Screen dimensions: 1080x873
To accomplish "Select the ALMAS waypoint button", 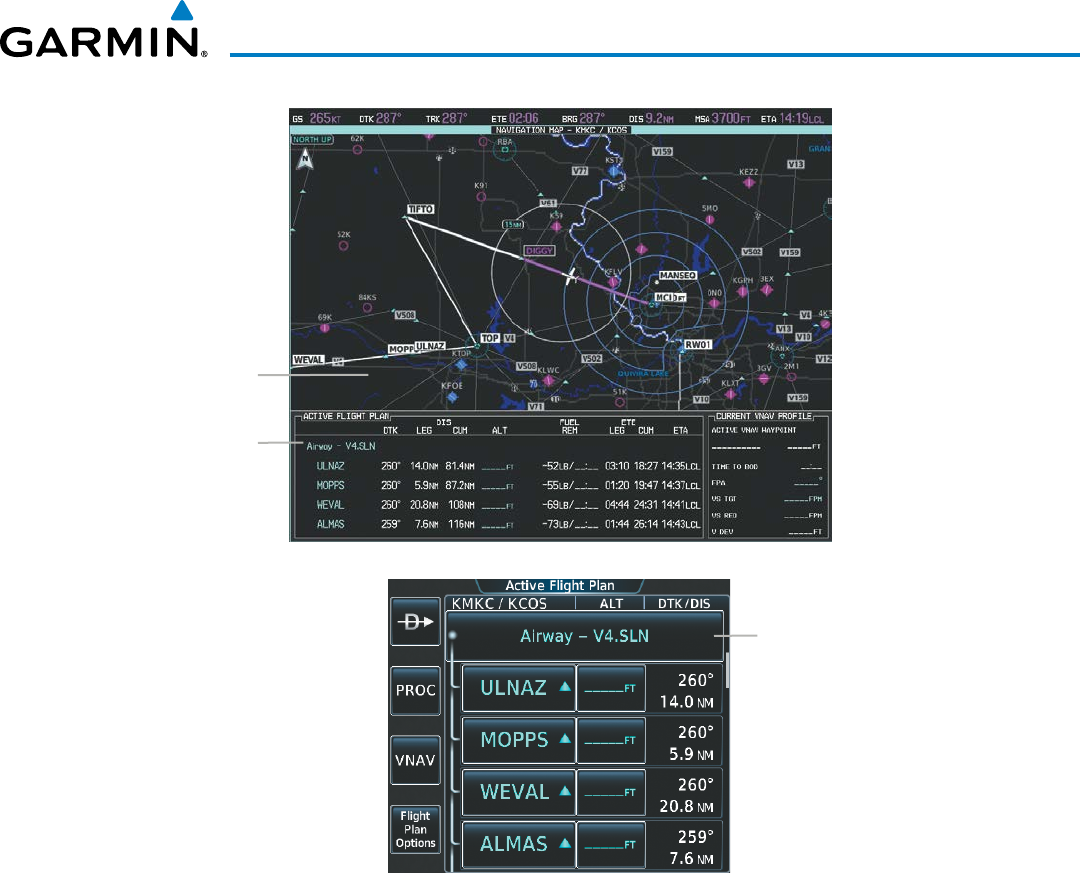I will point(519,844).
